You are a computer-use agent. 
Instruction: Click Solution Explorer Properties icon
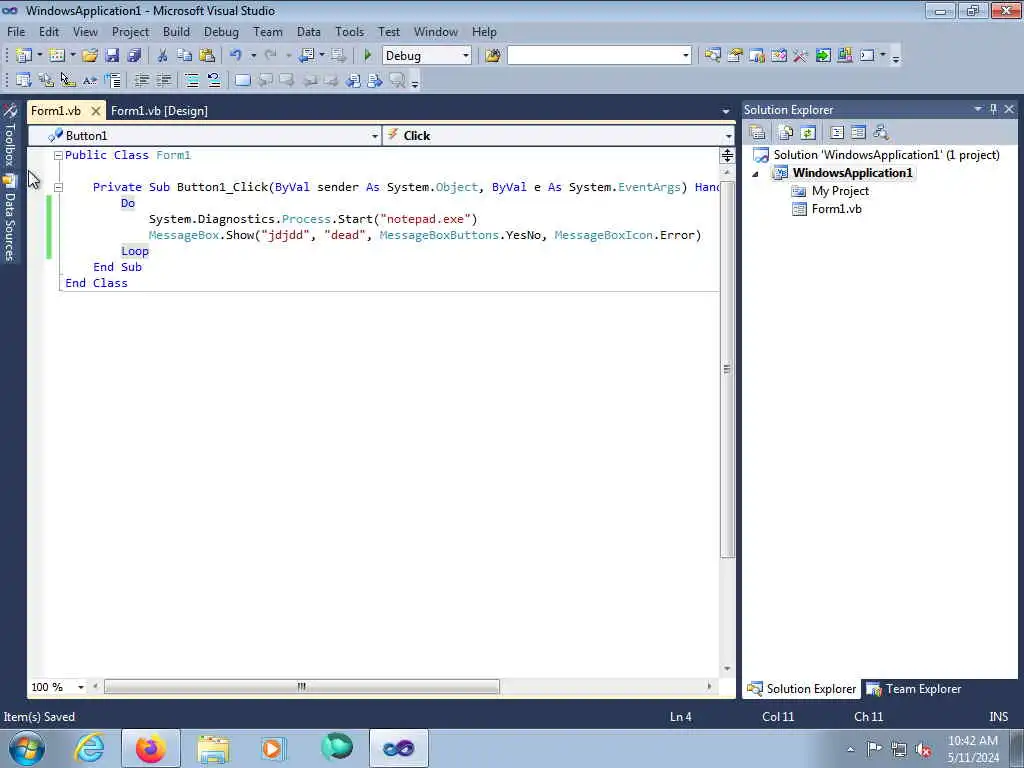pos(758,133)
